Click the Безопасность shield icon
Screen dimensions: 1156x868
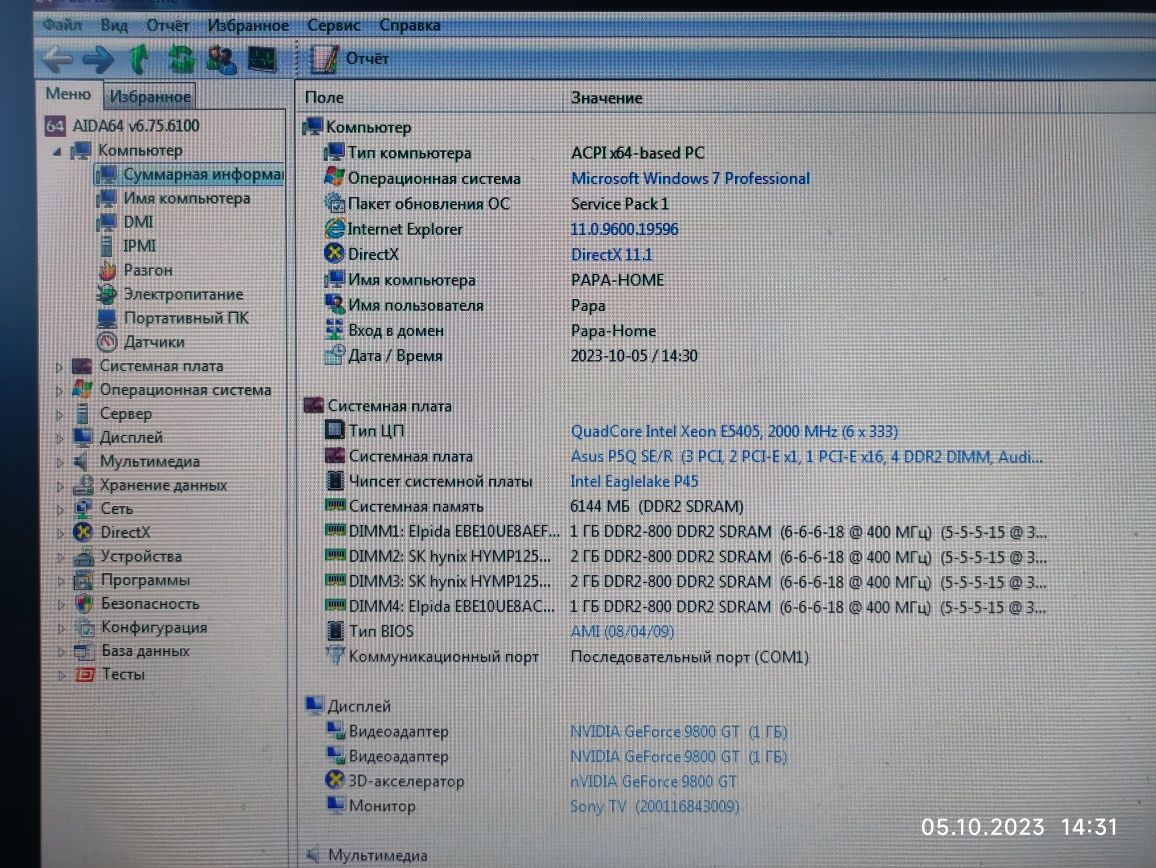84,604
